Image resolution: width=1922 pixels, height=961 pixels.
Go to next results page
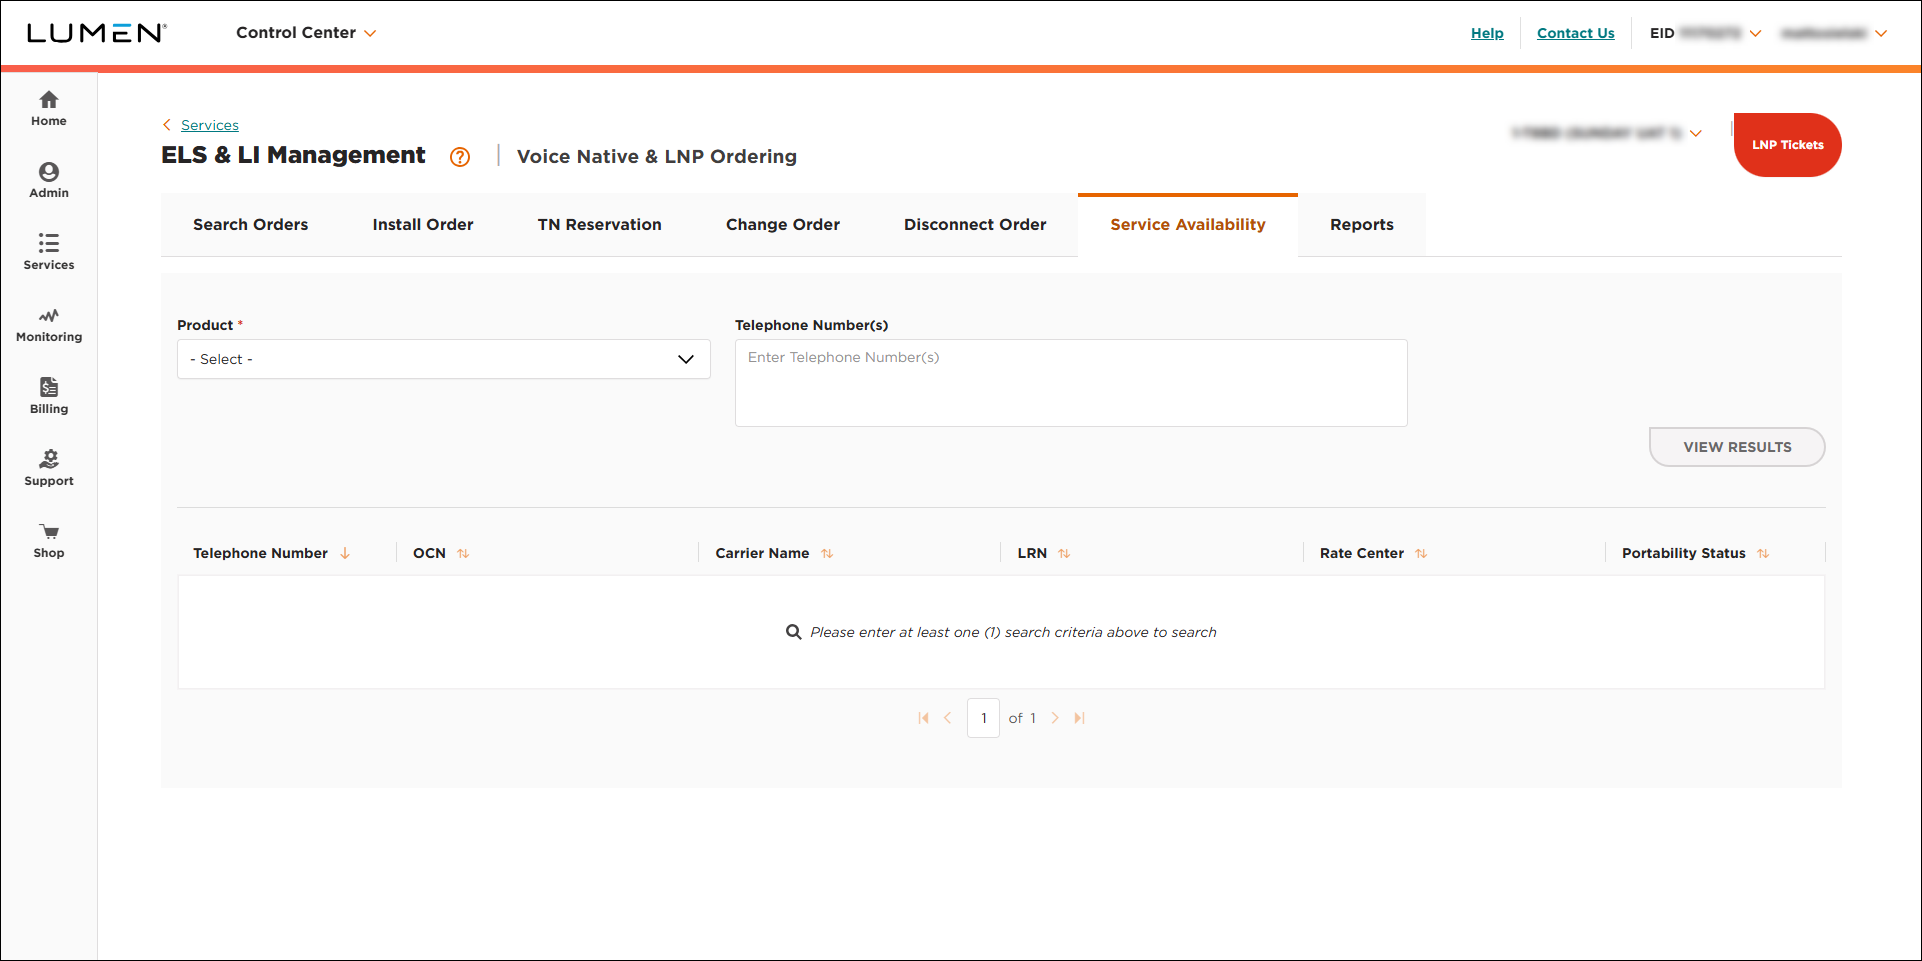click(1055, 718)
